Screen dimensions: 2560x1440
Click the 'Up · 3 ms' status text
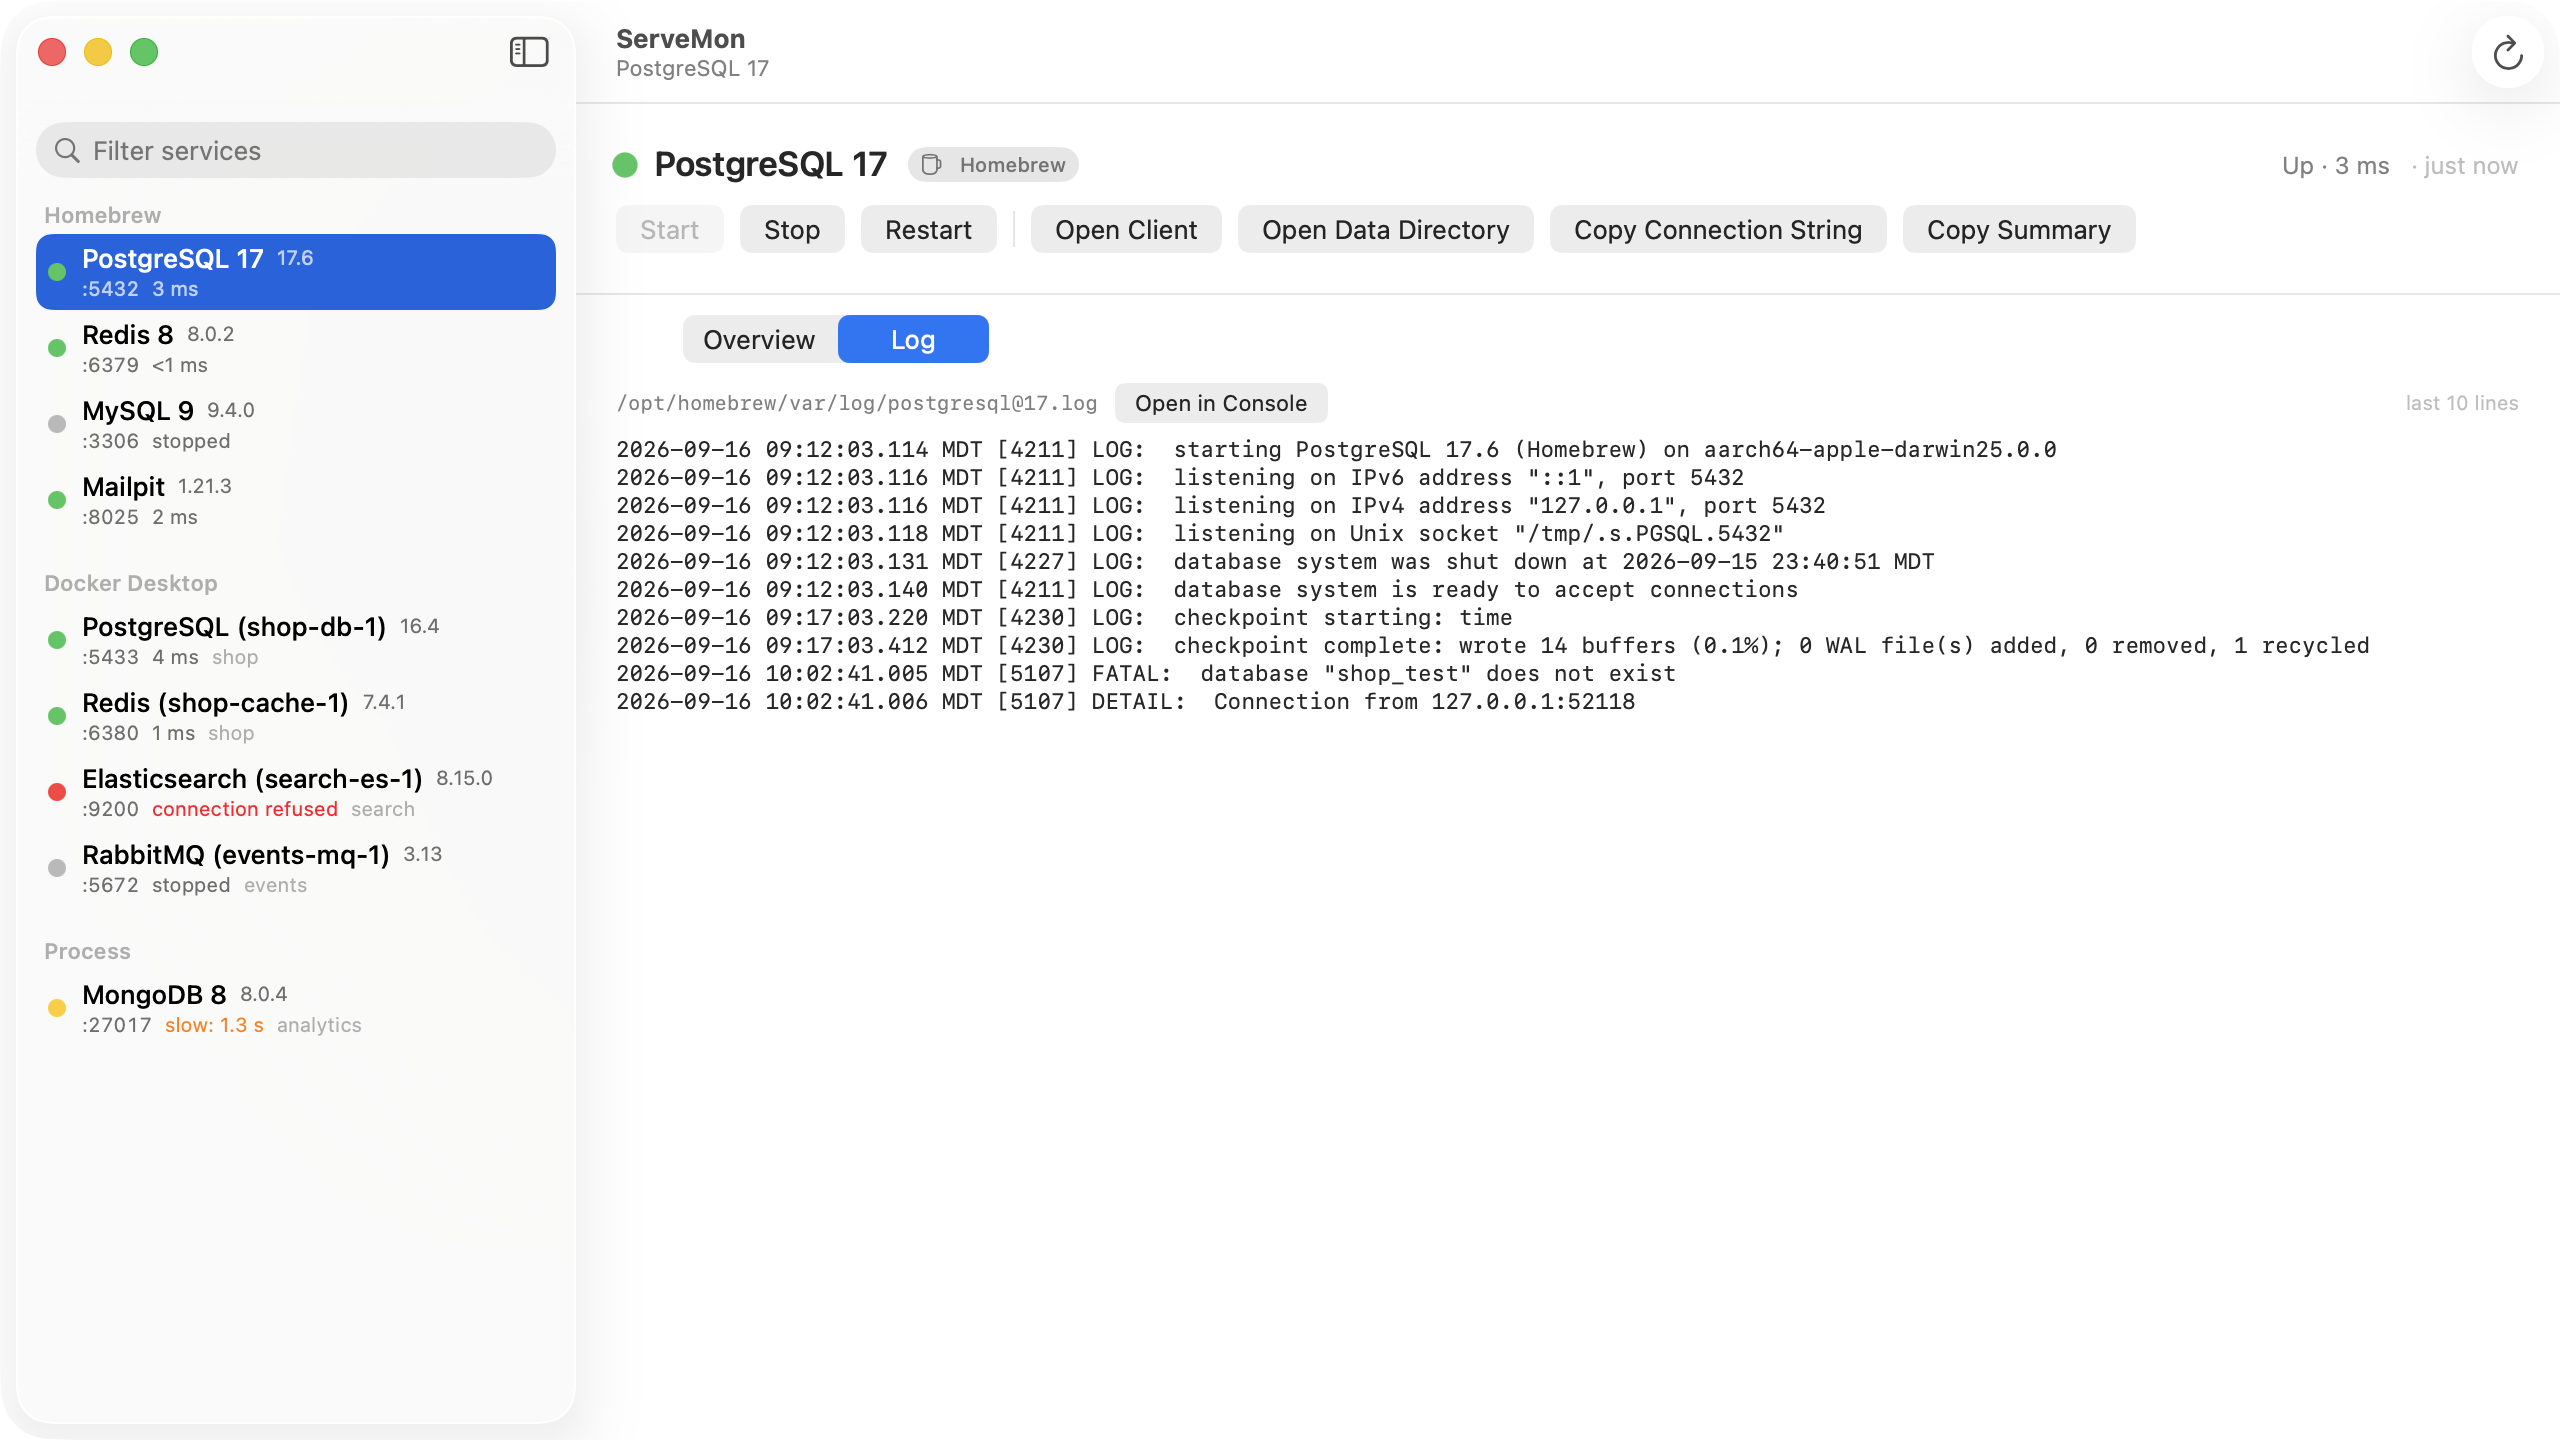(x=2335, y=166)
